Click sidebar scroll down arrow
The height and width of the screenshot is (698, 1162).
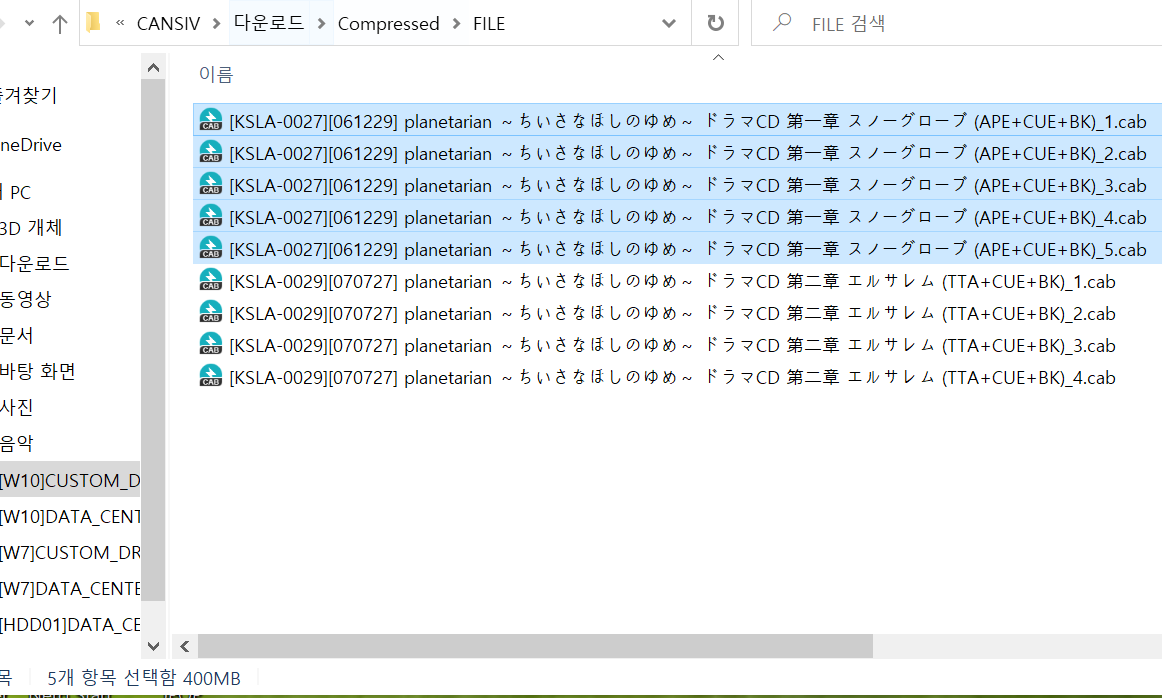tap(153, 646)
